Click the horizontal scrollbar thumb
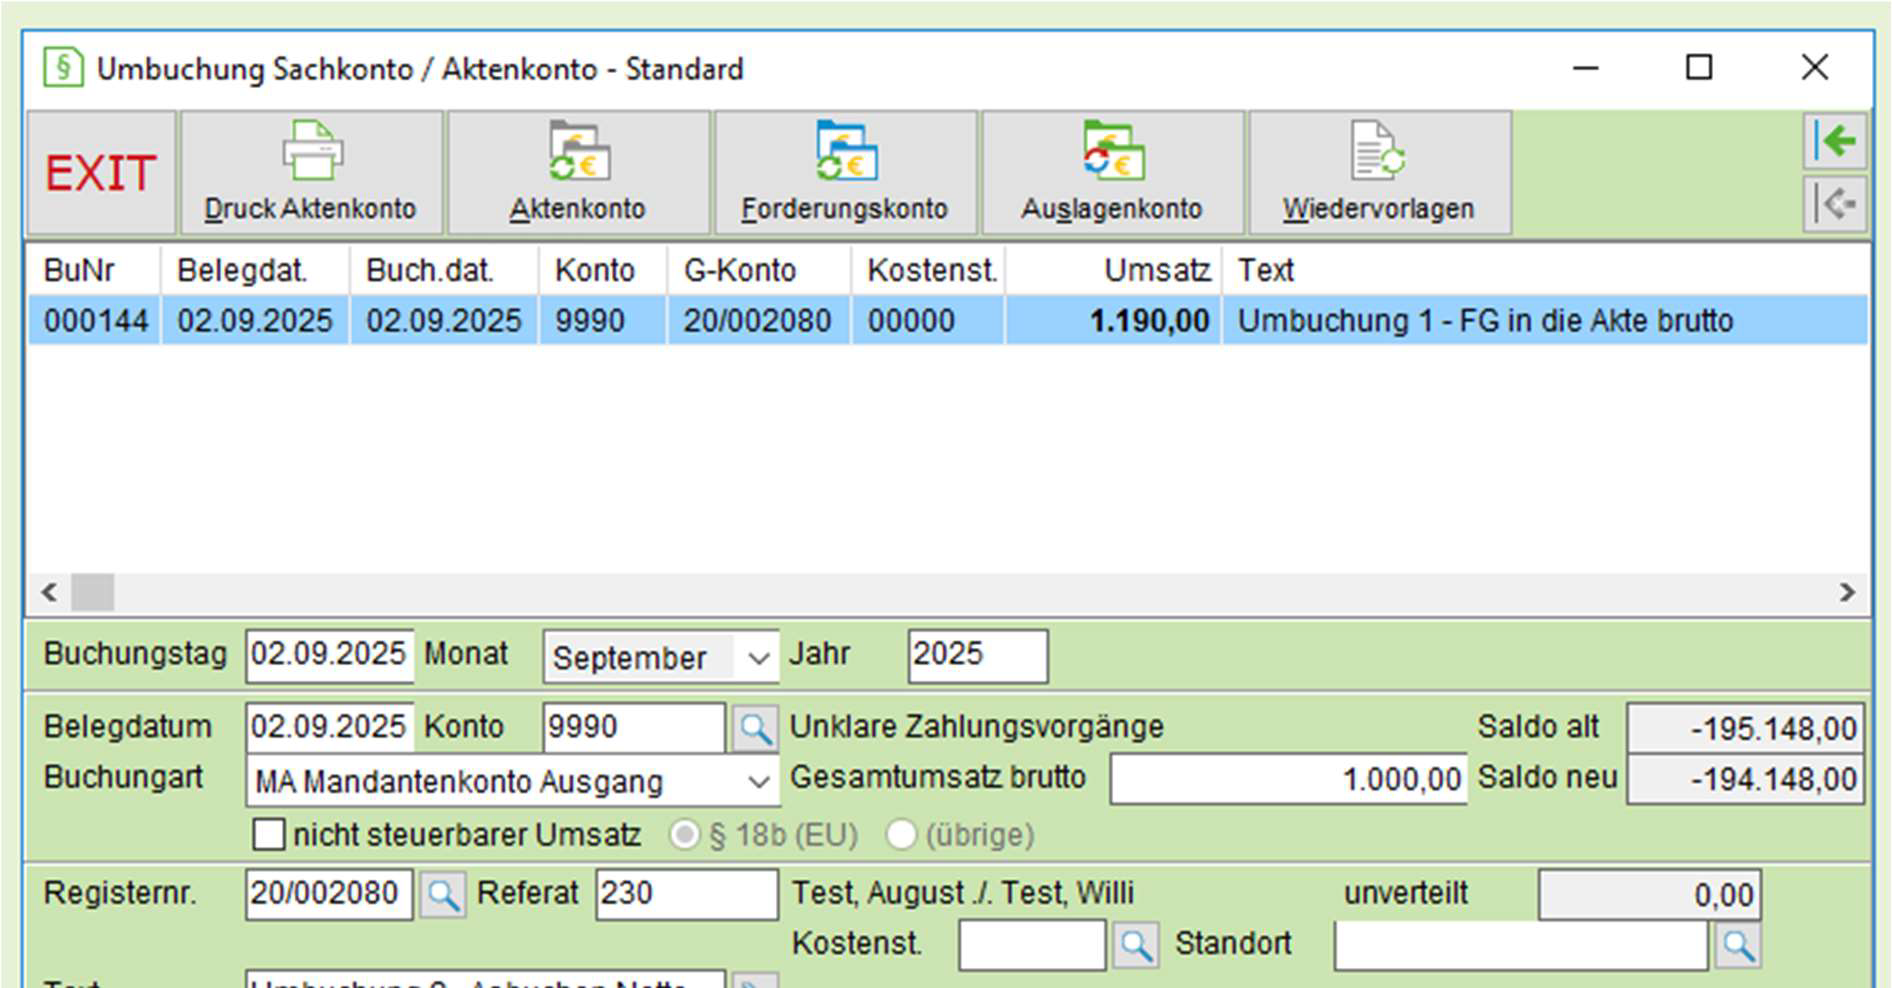The width and height of the screenshot is (1892, 988). click(93, 592)
